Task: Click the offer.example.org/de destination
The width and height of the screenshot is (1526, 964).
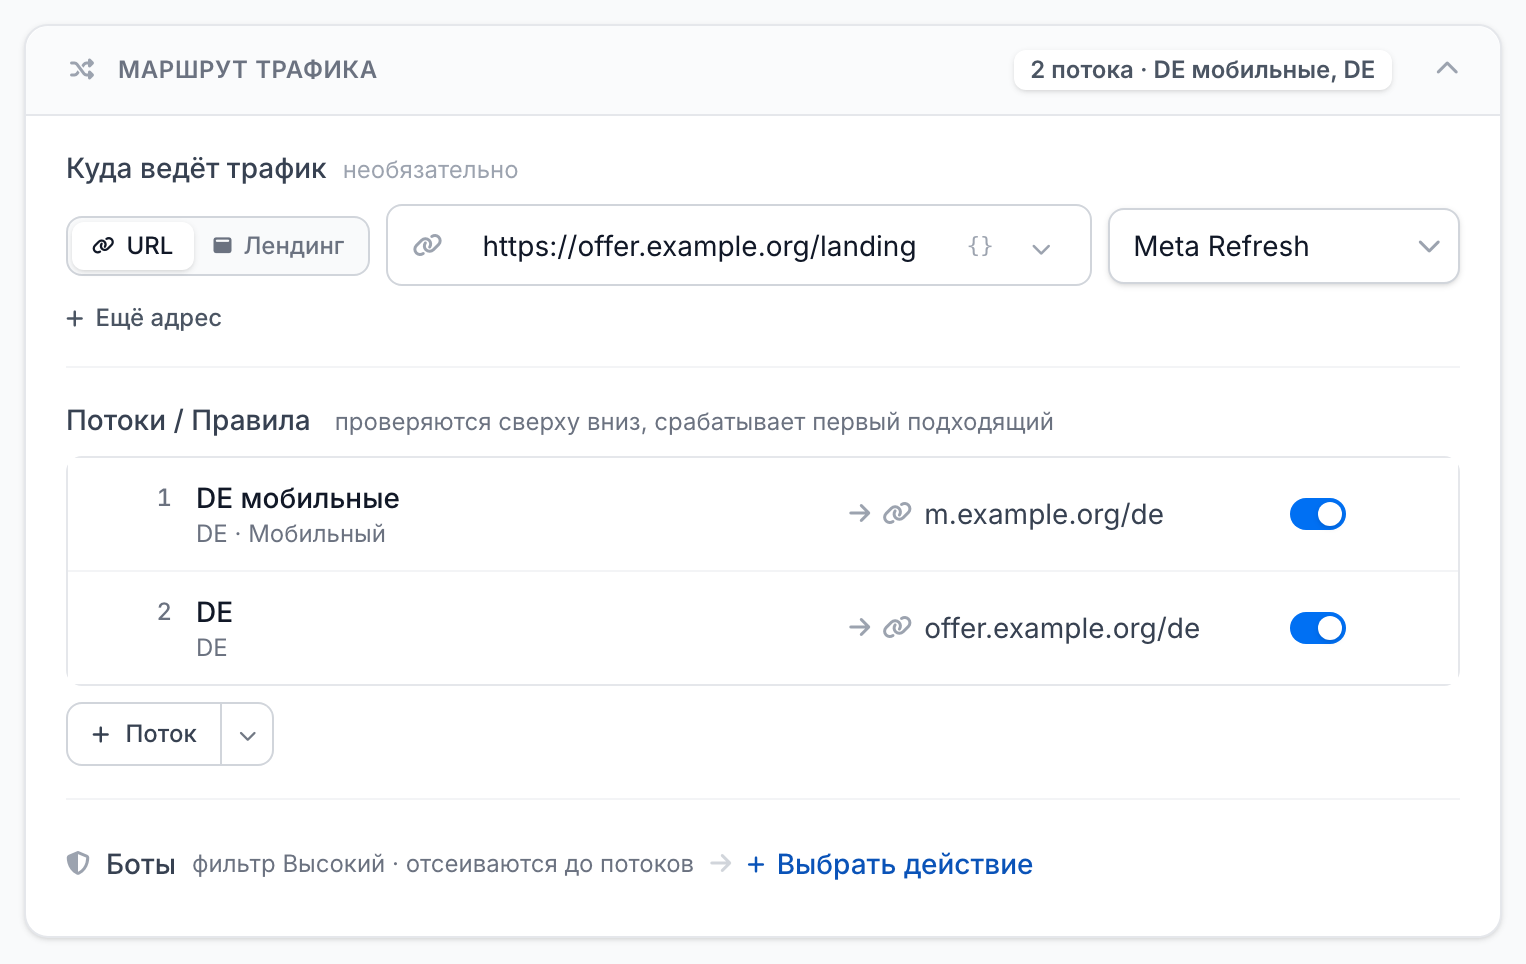Action: pyautogui.click(x=1062, y=628)
